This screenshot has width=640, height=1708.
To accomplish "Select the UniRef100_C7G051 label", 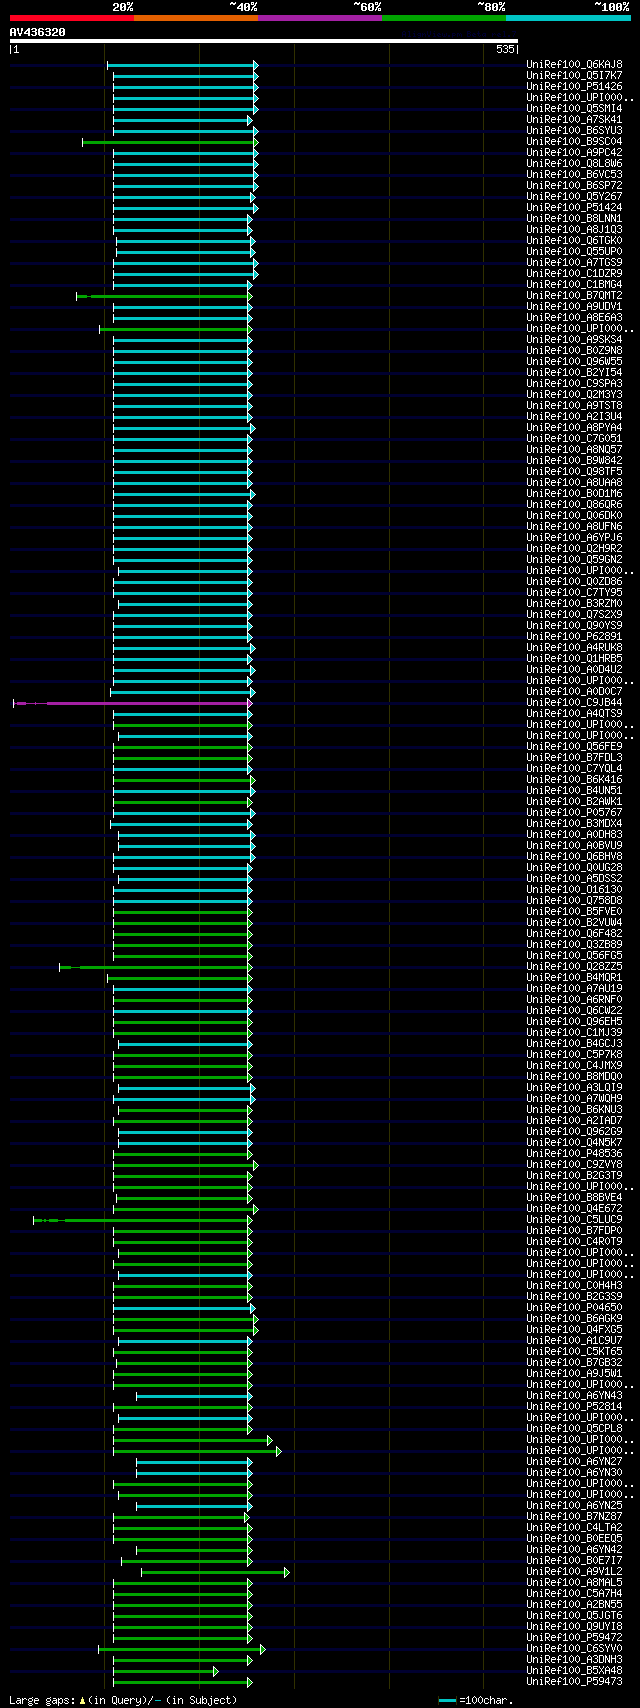I will [574, 439].
